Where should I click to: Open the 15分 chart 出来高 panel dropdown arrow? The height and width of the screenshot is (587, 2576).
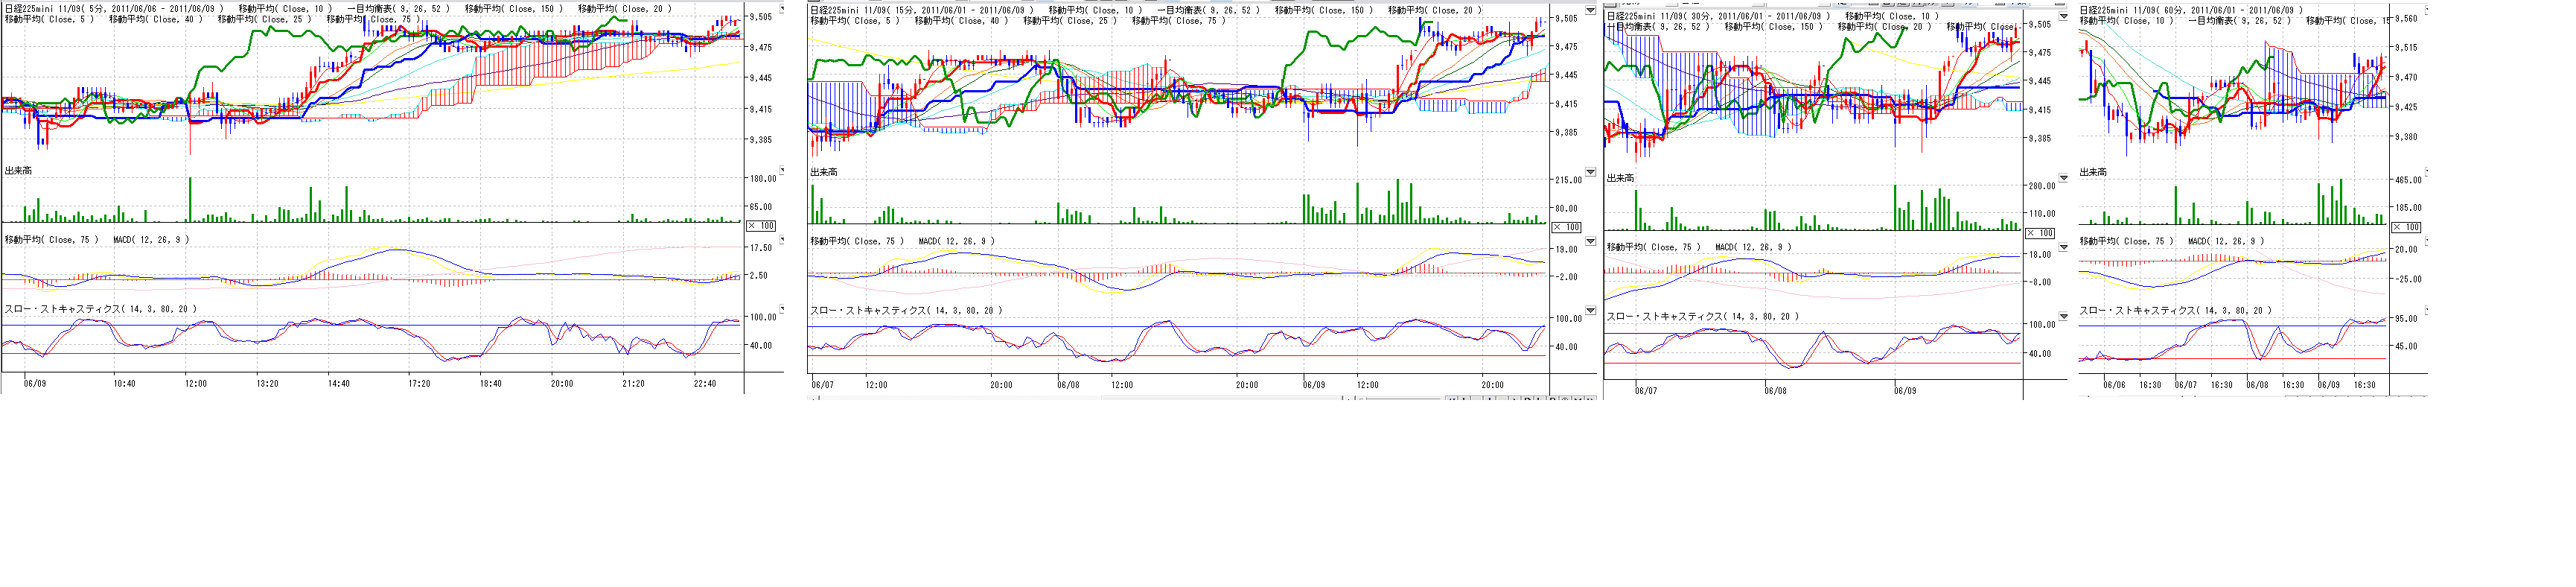point(1590,172)
